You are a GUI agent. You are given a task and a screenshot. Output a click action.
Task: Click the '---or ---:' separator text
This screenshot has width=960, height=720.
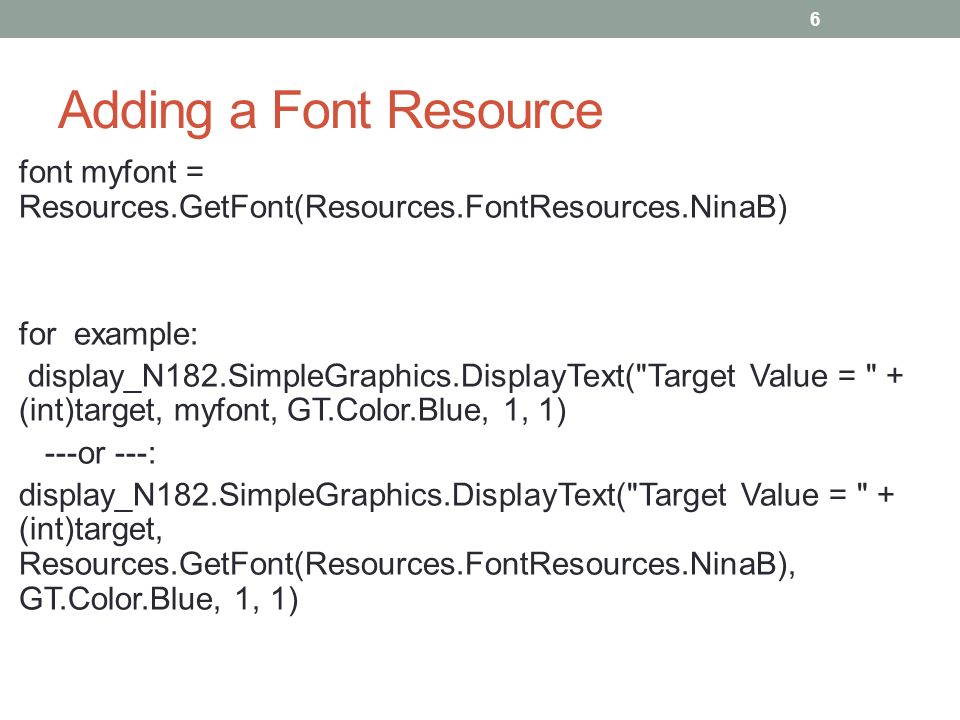(x=100, y=454)
